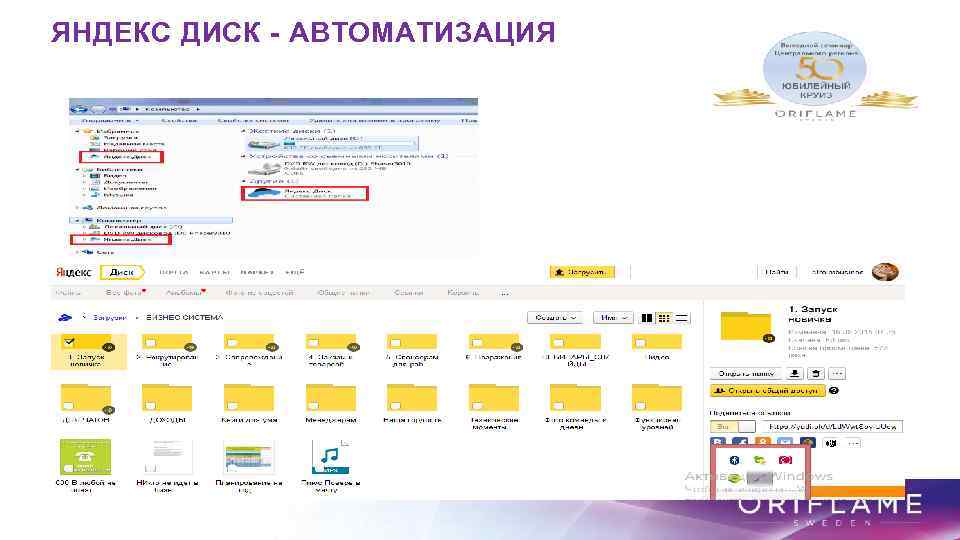Click the red camera tray icon
This screenshot has width=960, height=540.
coord(785,460)
